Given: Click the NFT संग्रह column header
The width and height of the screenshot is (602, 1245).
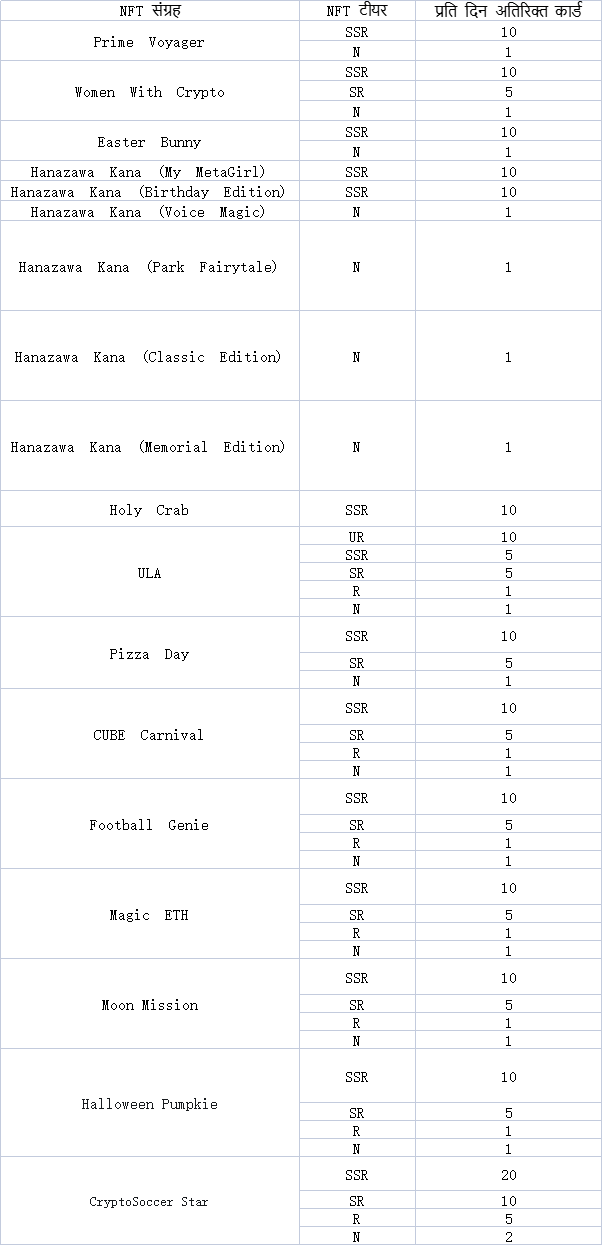Looking at the screenshot, I should point(149,11).
